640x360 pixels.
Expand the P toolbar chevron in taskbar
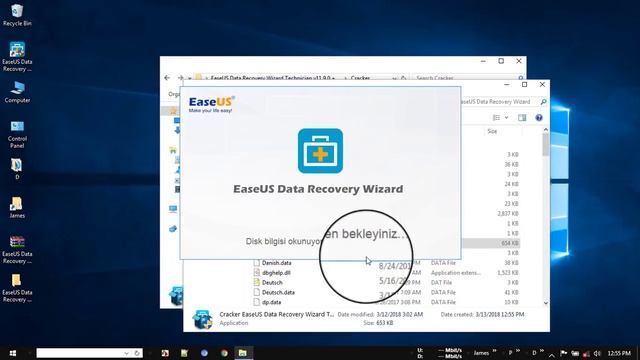518,351
